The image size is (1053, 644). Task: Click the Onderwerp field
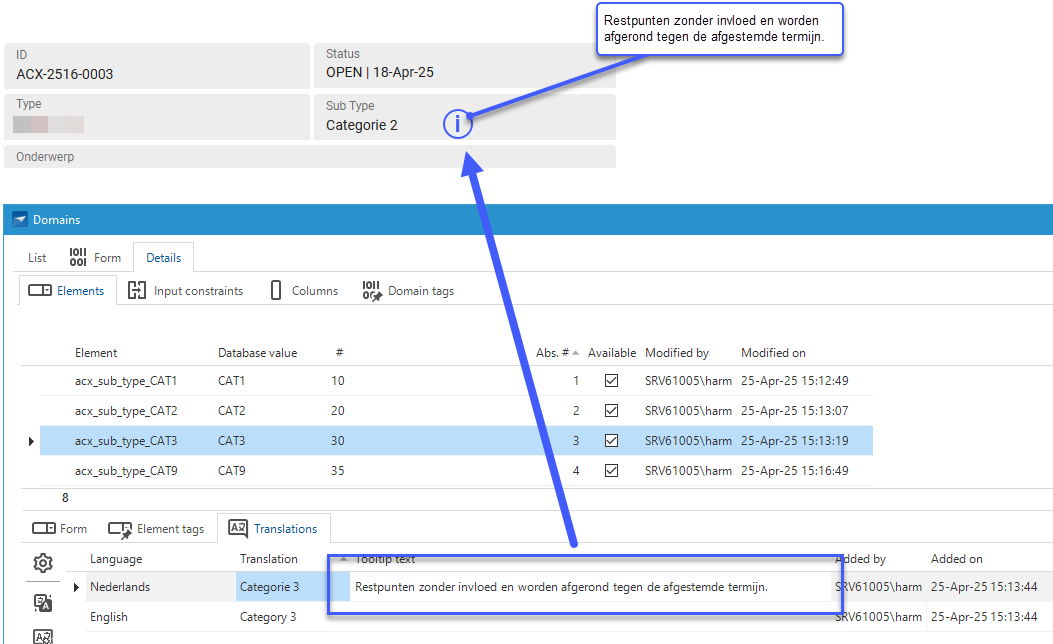click(310, 156)
